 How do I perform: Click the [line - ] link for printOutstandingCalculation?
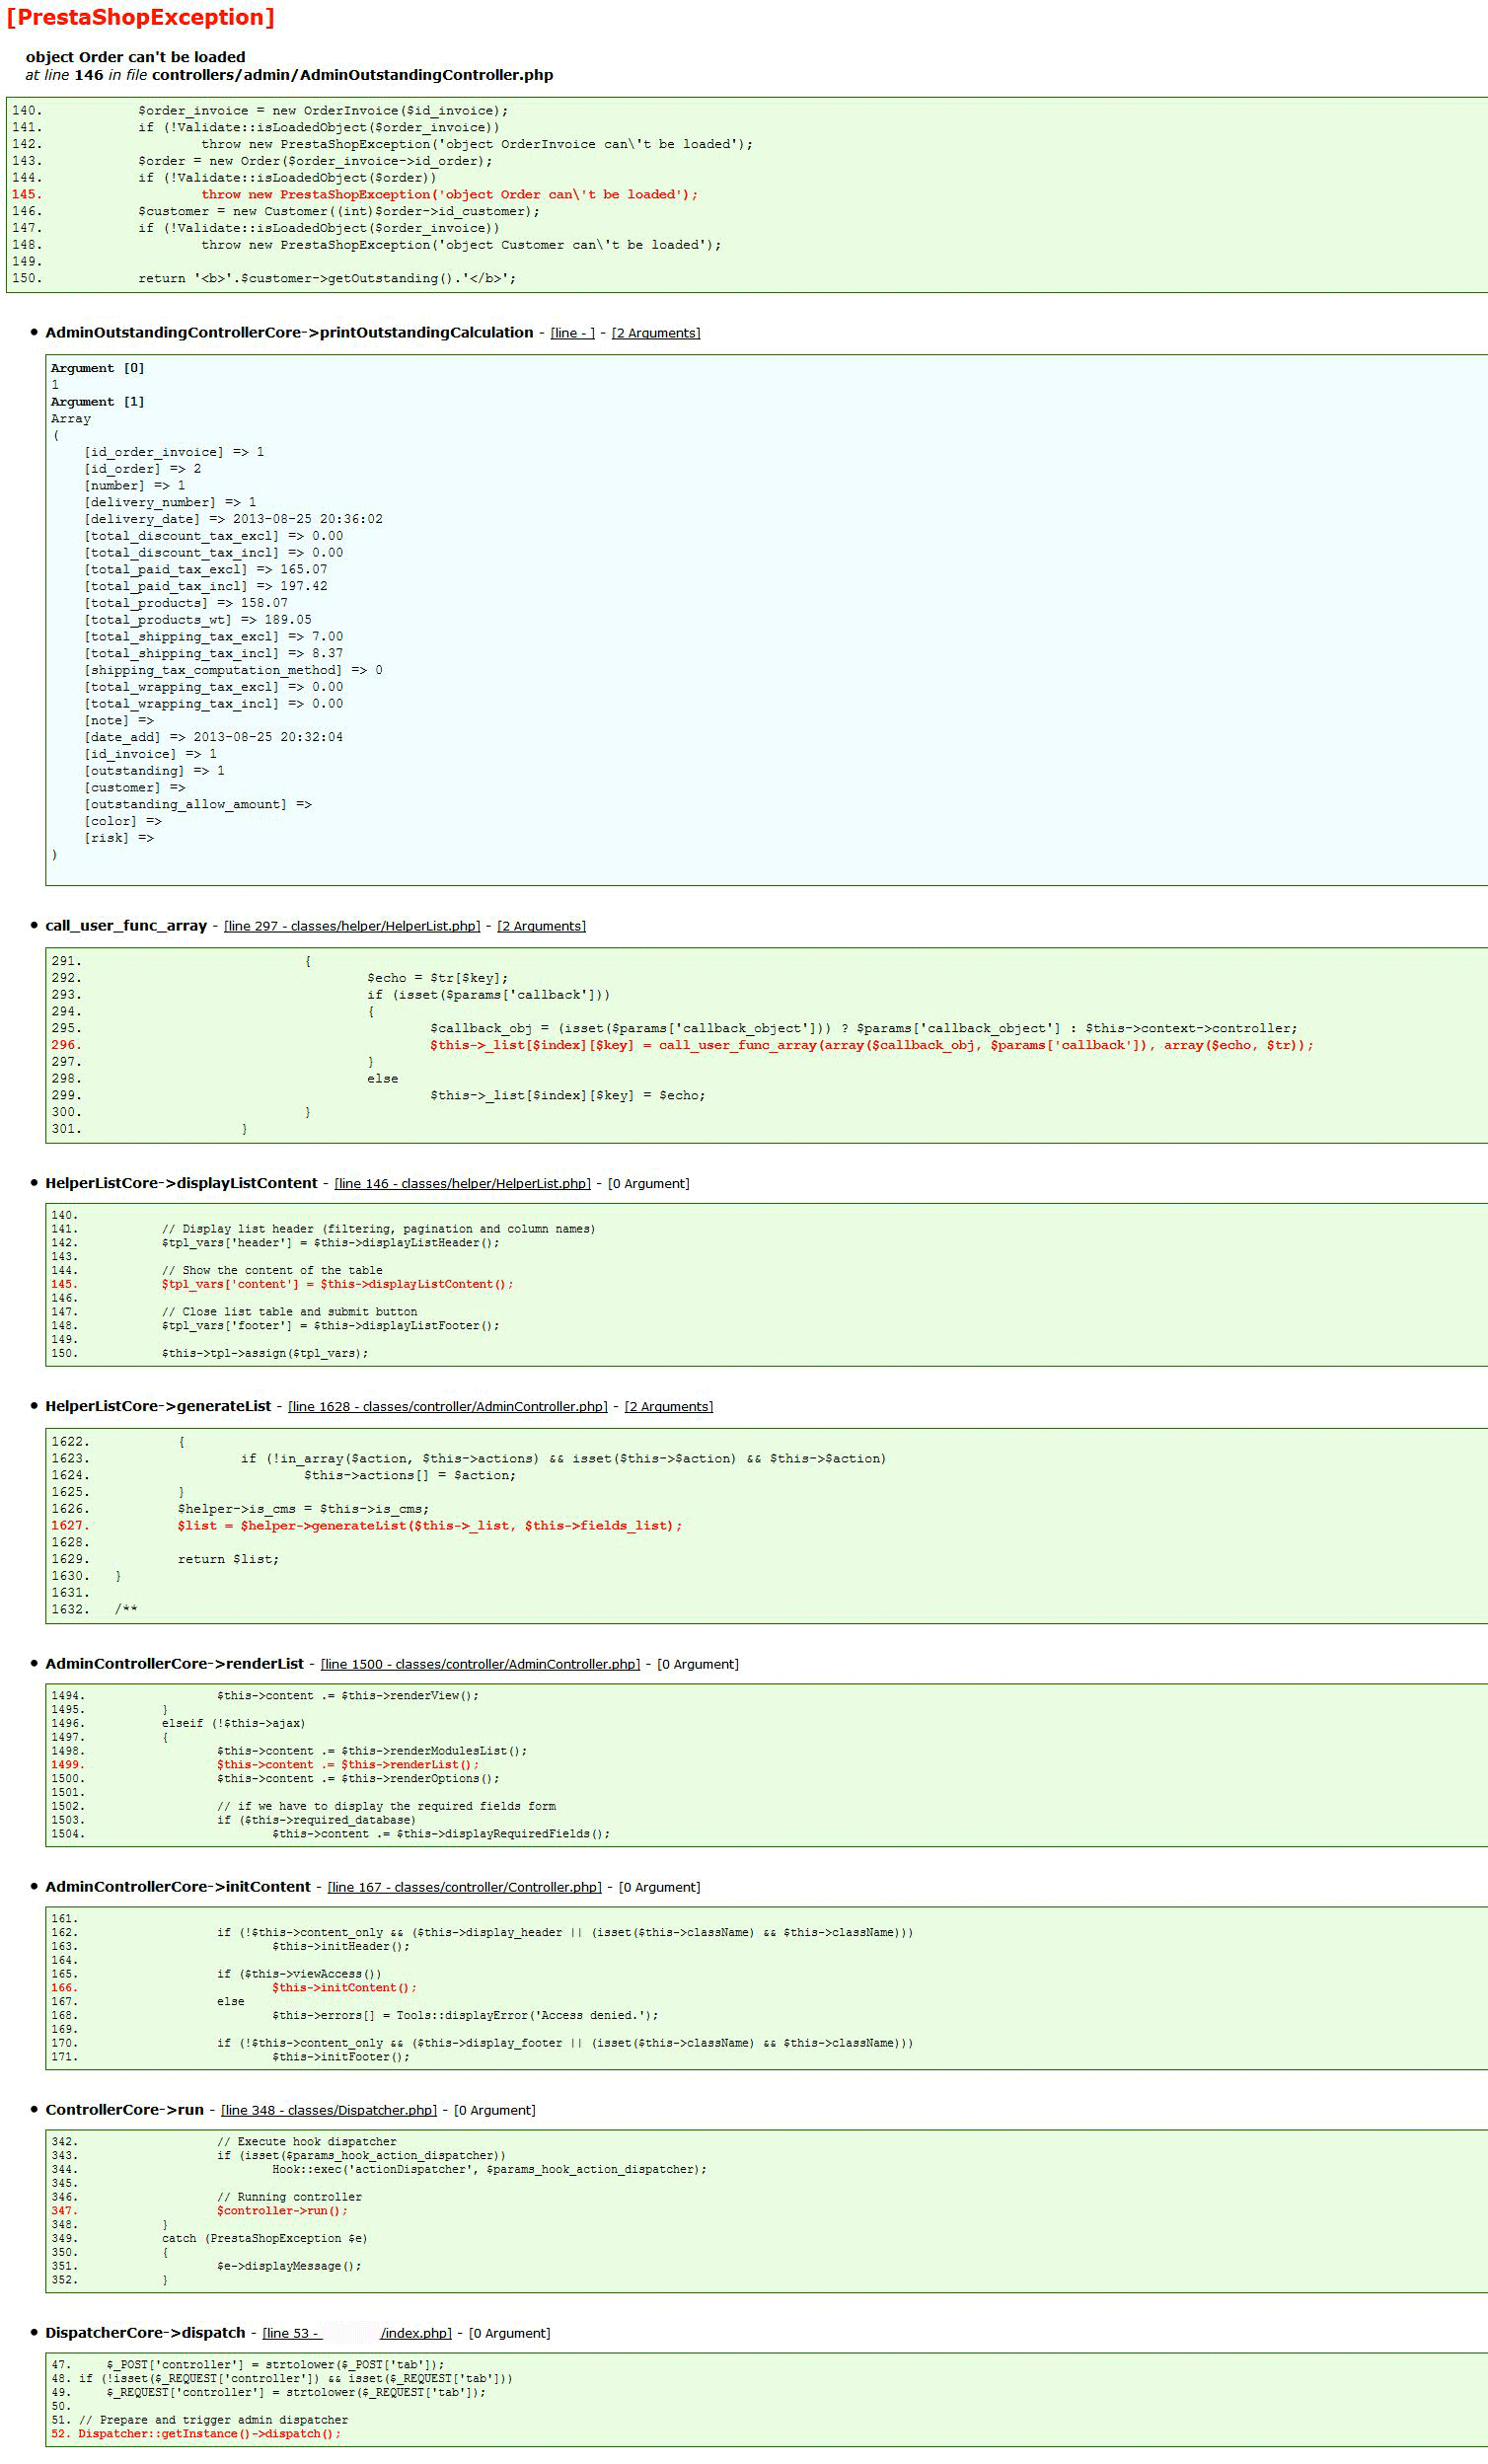(572, 333)
